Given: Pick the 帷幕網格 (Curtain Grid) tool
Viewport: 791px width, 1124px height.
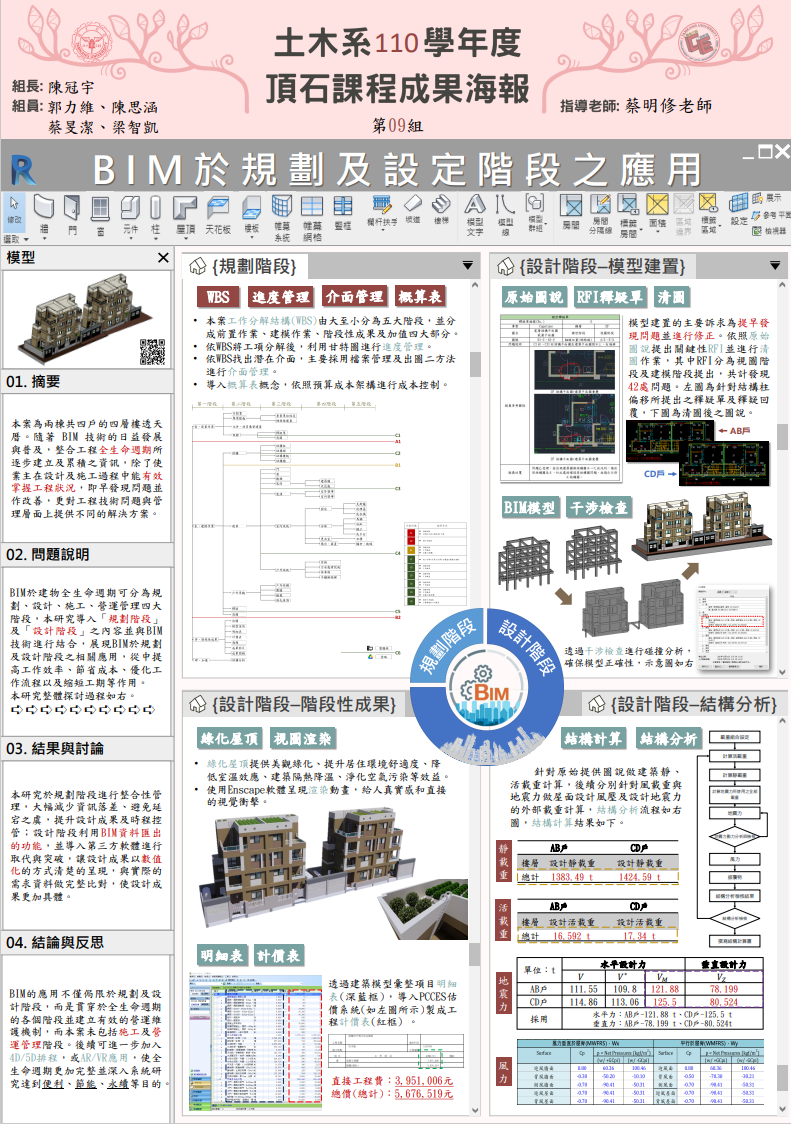Looking at the screenshot, I should pyautogui.click(x=312, y=218).
